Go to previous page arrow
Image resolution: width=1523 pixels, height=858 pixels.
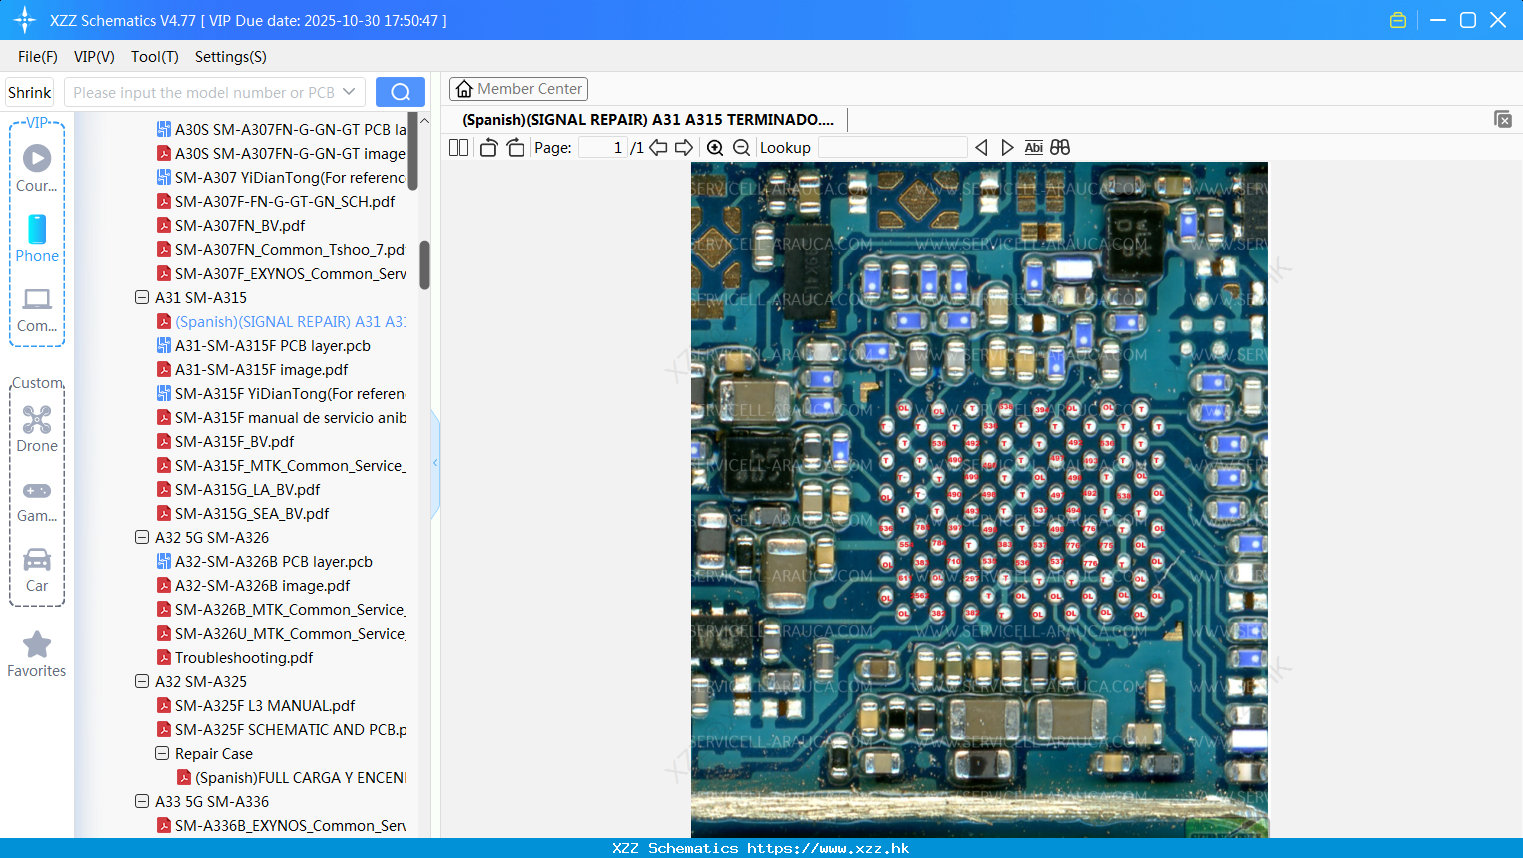point(658,147)
